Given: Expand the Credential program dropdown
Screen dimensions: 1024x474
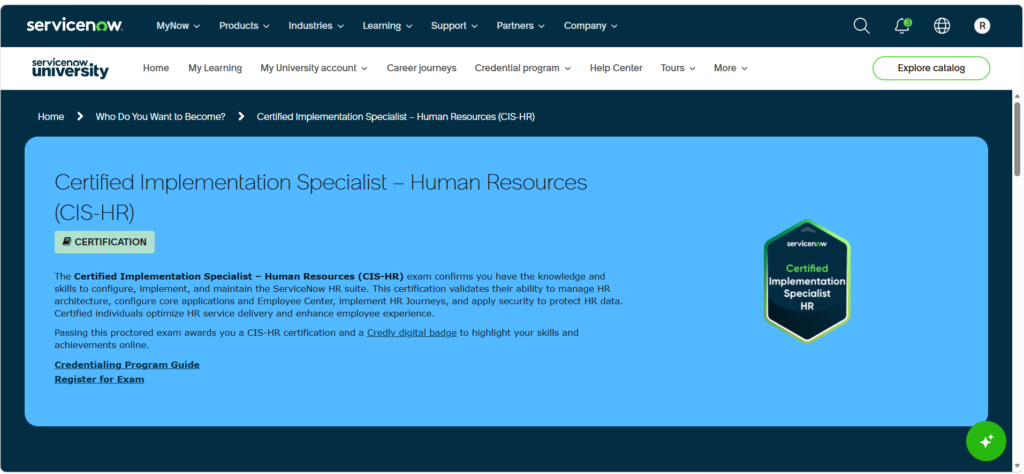Looking at the screenshot, I should 522,68.
